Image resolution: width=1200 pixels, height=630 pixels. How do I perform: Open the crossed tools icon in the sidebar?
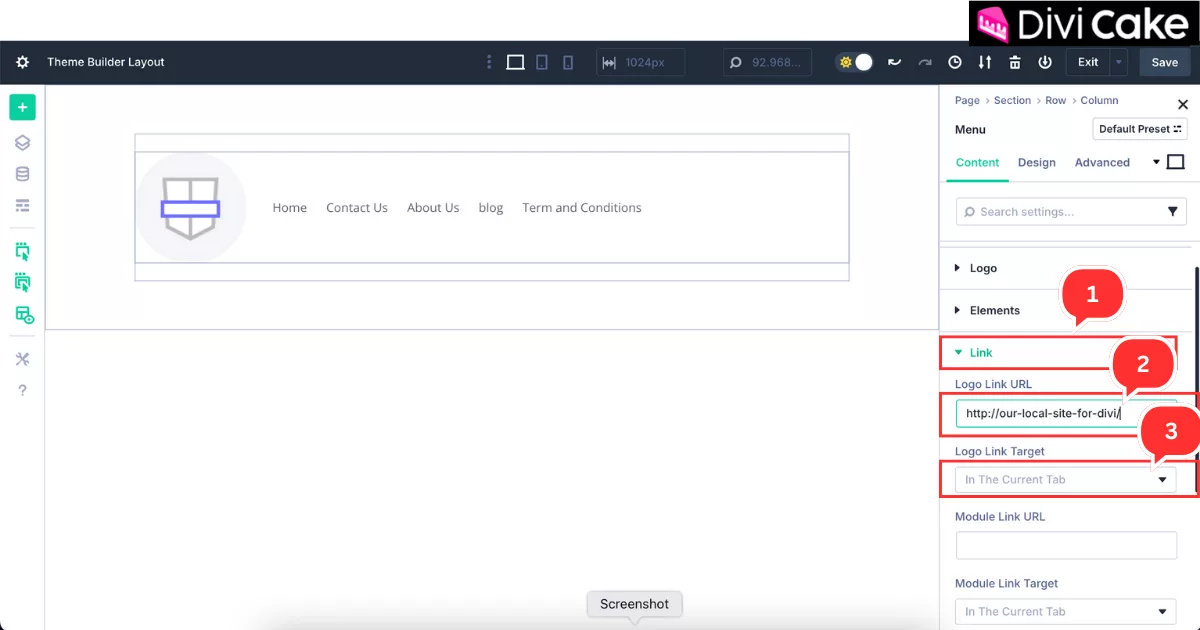[22, 359]
